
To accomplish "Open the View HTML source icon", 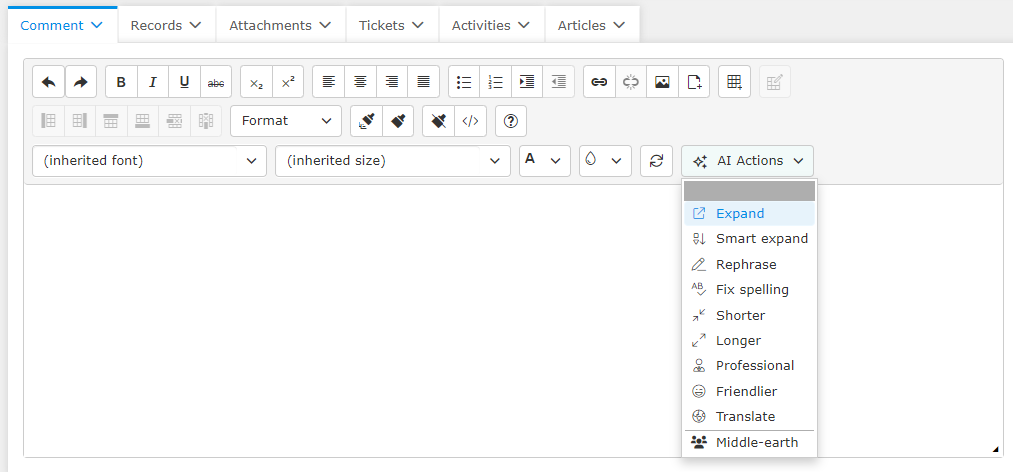I will point(470,121).
